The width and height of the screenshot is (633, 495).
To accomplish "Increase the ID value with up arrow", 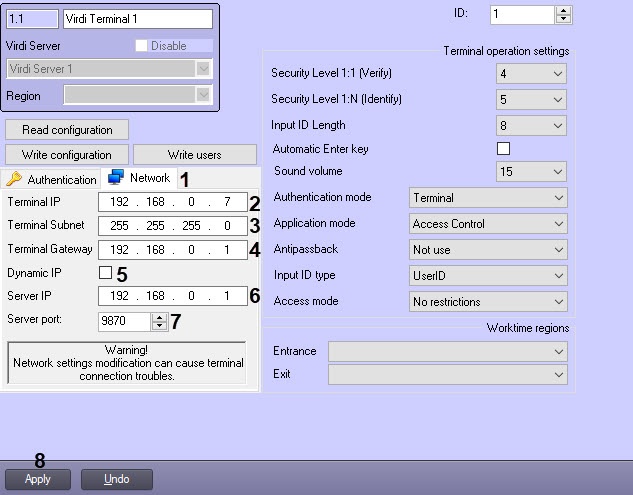I will 563,10.
